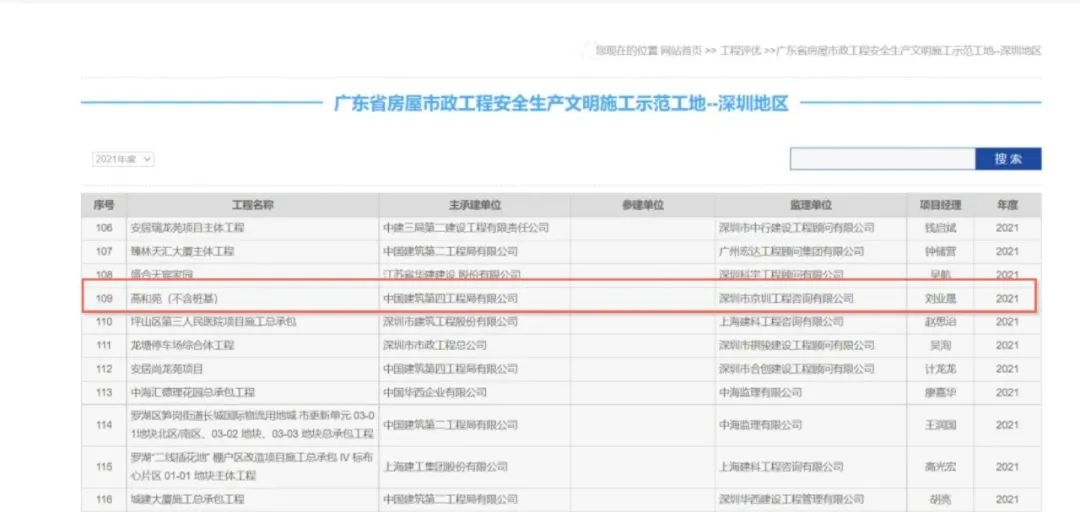Click project manager 王润国
The width and height of the screenshot is (1080, 512).
click(x=940, y=425)
